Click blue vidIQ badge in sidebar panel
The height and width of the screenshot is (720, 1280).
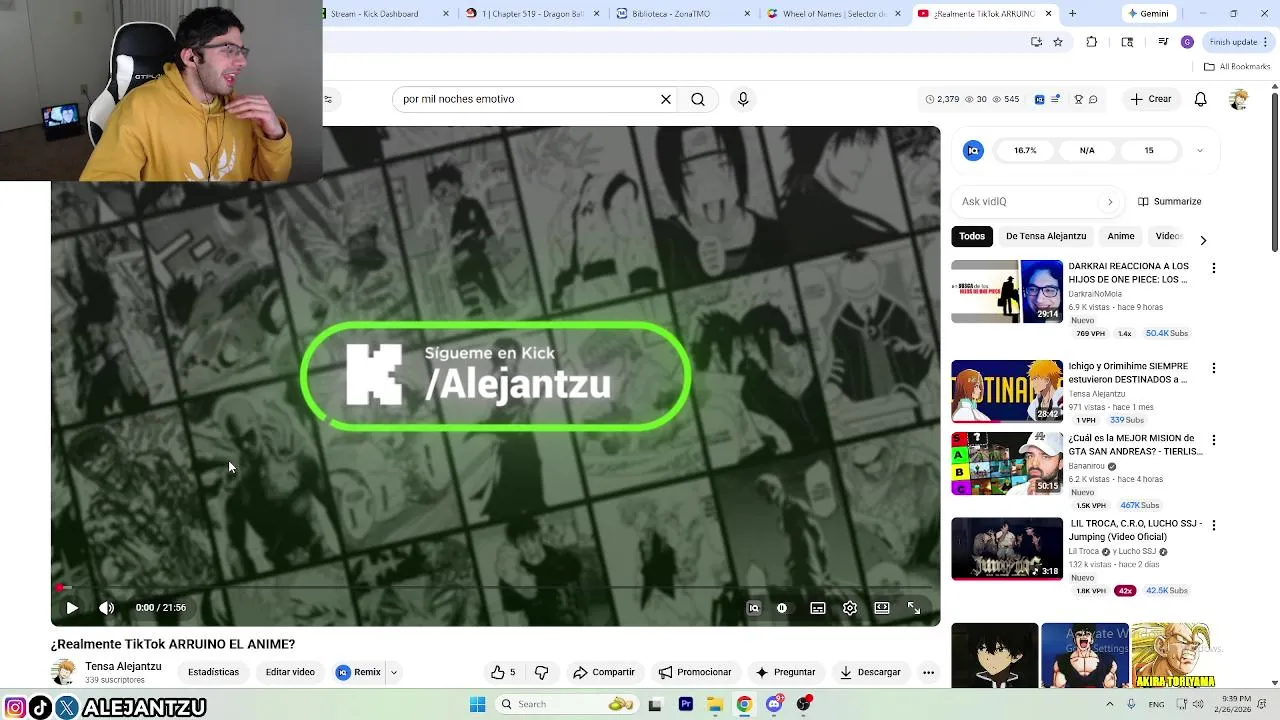(973, 150)
